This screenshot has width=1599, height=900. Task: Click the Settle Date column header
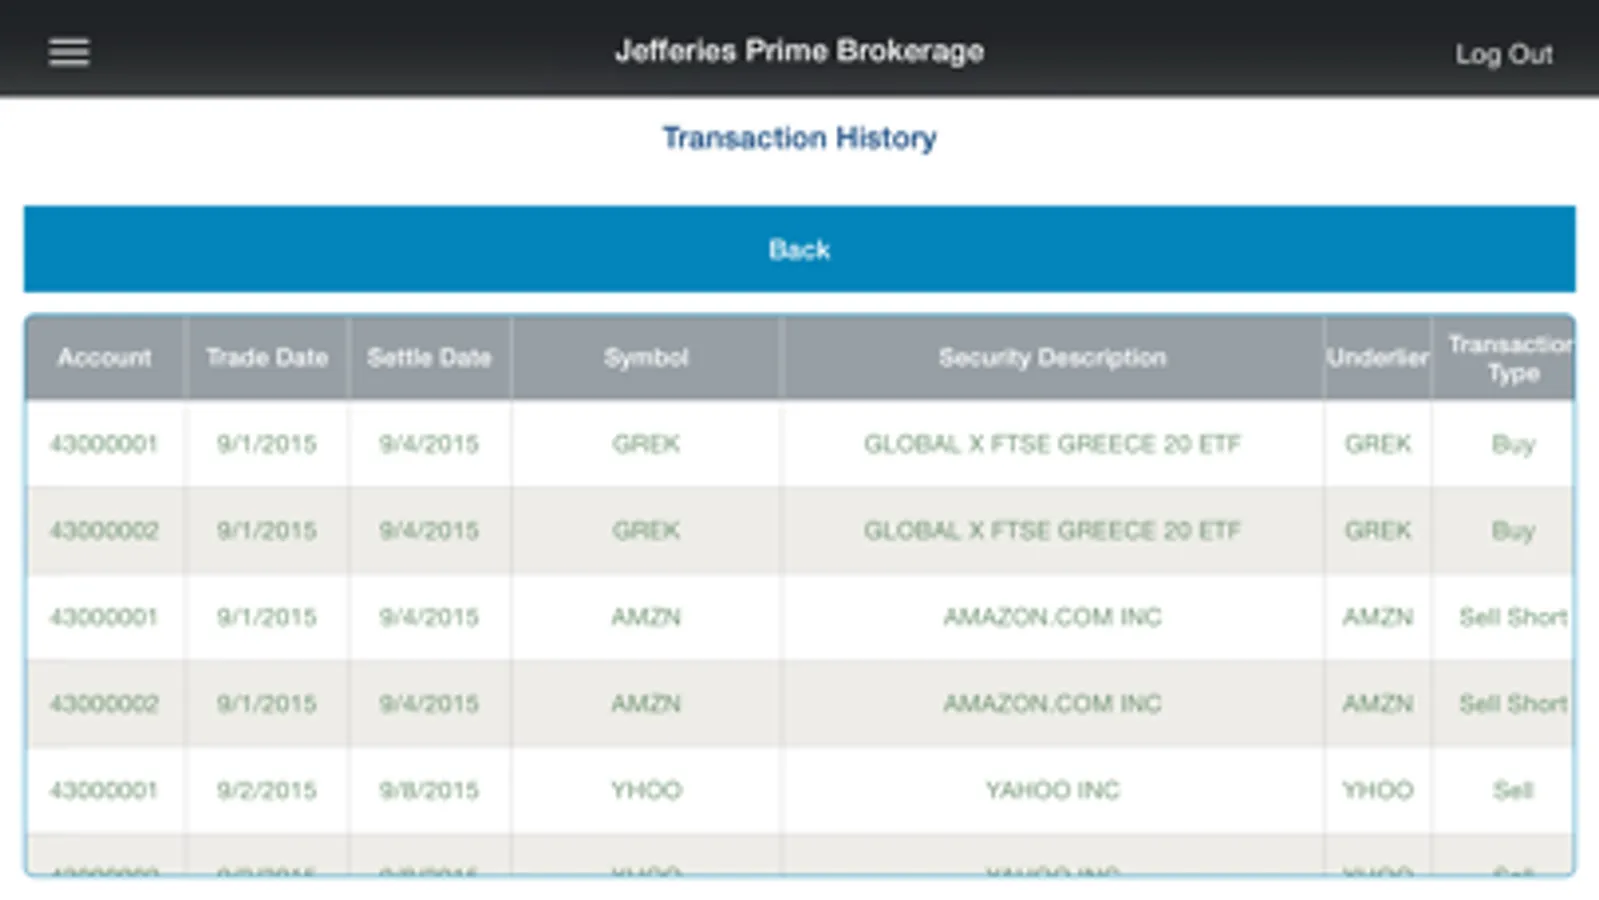click(429, 358)
